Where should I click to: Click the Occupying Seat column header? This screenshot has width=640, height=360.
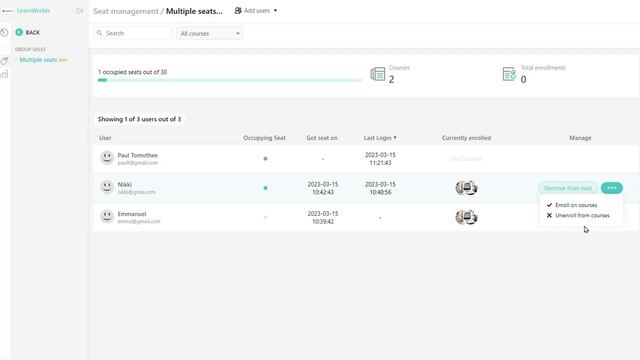(x=264, y=138)
